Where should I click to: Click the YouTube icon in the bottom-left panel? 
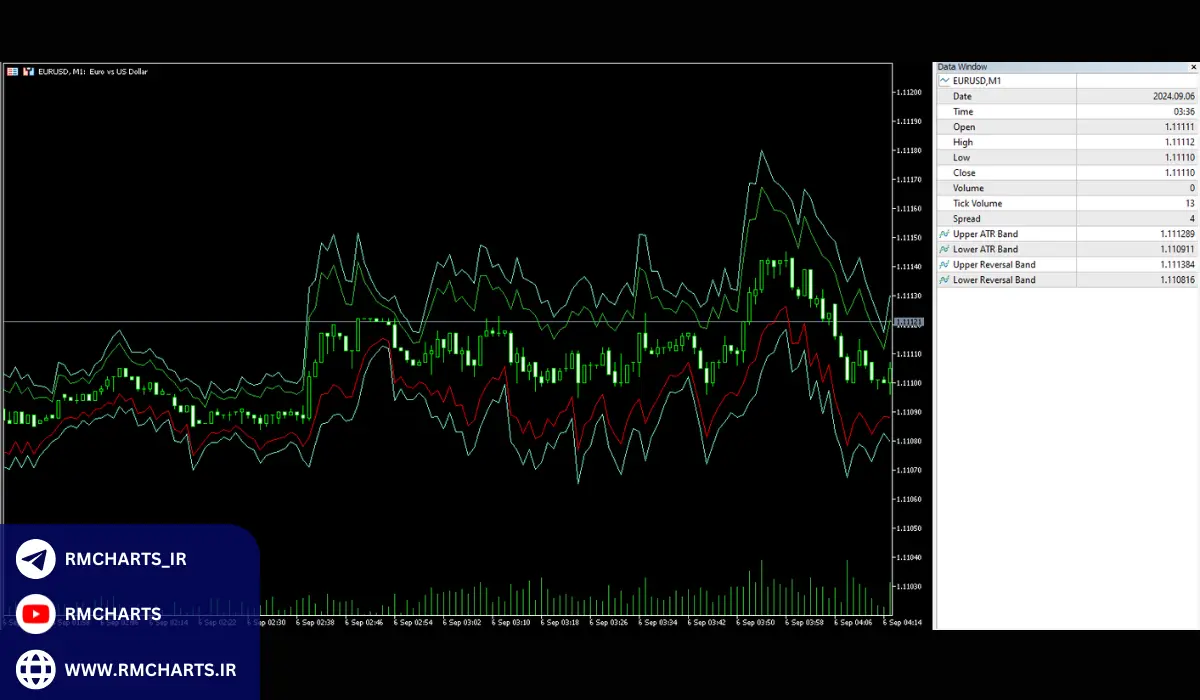[34, 614]
